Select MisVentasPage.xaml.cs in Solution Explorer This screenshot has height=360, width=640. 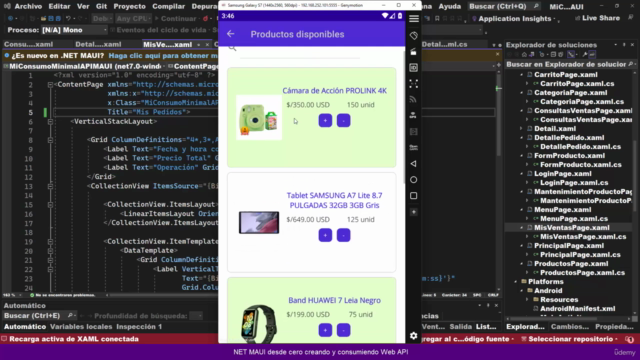tap(583, 237)
